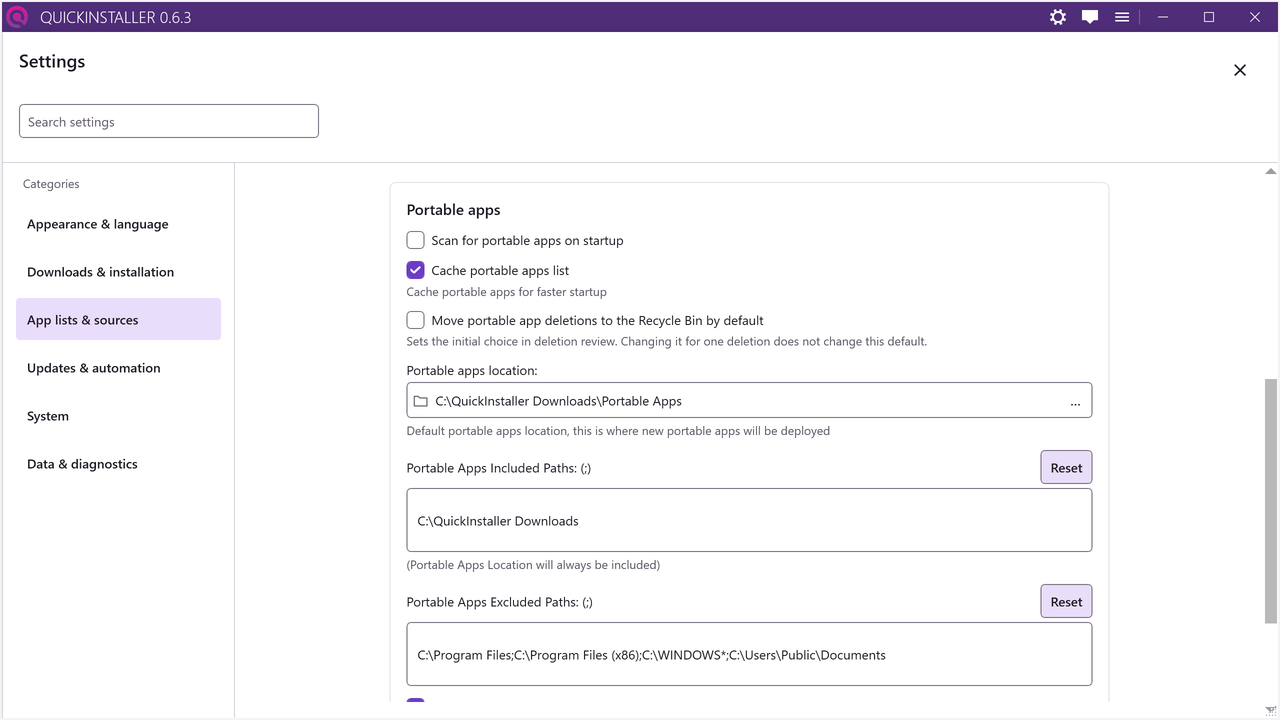
Task: Browse for portable apps location via ellipsis
Action: (1075, 401)
